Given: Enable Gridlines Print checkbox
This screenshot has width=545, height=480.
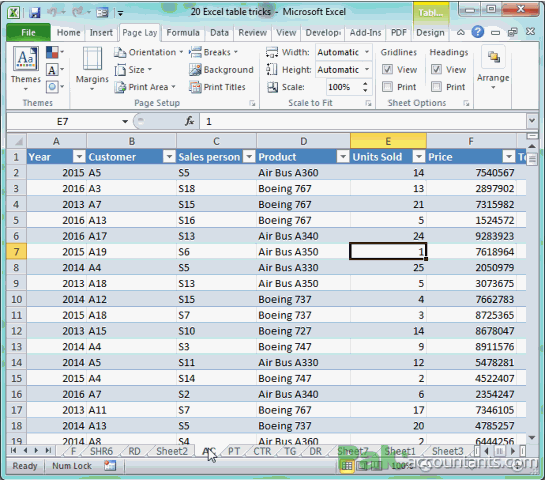Looking at the screenshot, I should click(387, 87).
